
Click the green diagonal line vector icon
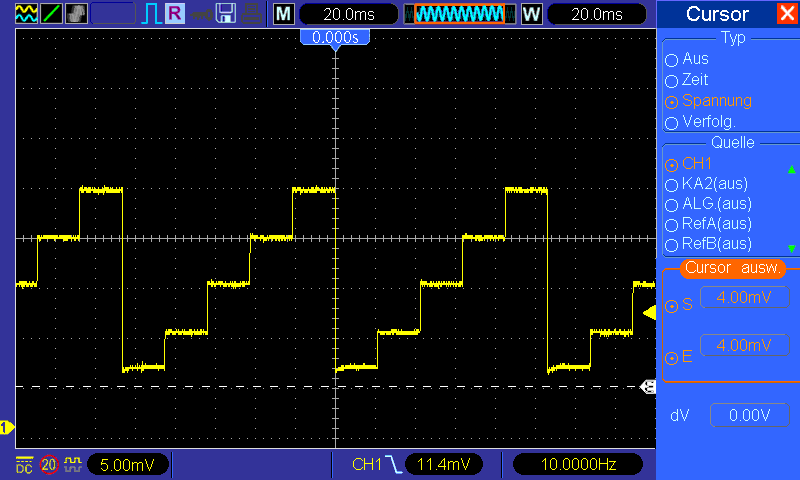(51, 13)
